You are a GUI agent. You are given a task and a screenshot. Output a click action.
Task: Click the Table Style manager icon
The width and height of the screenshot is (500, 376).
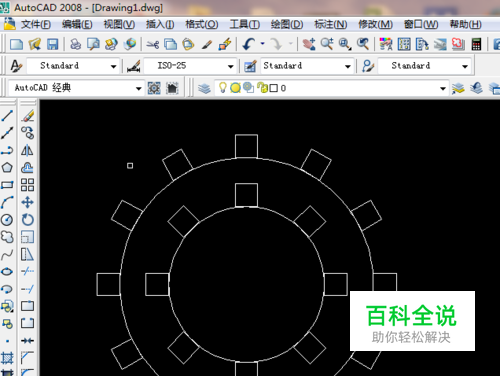click(x=250, y=66)
